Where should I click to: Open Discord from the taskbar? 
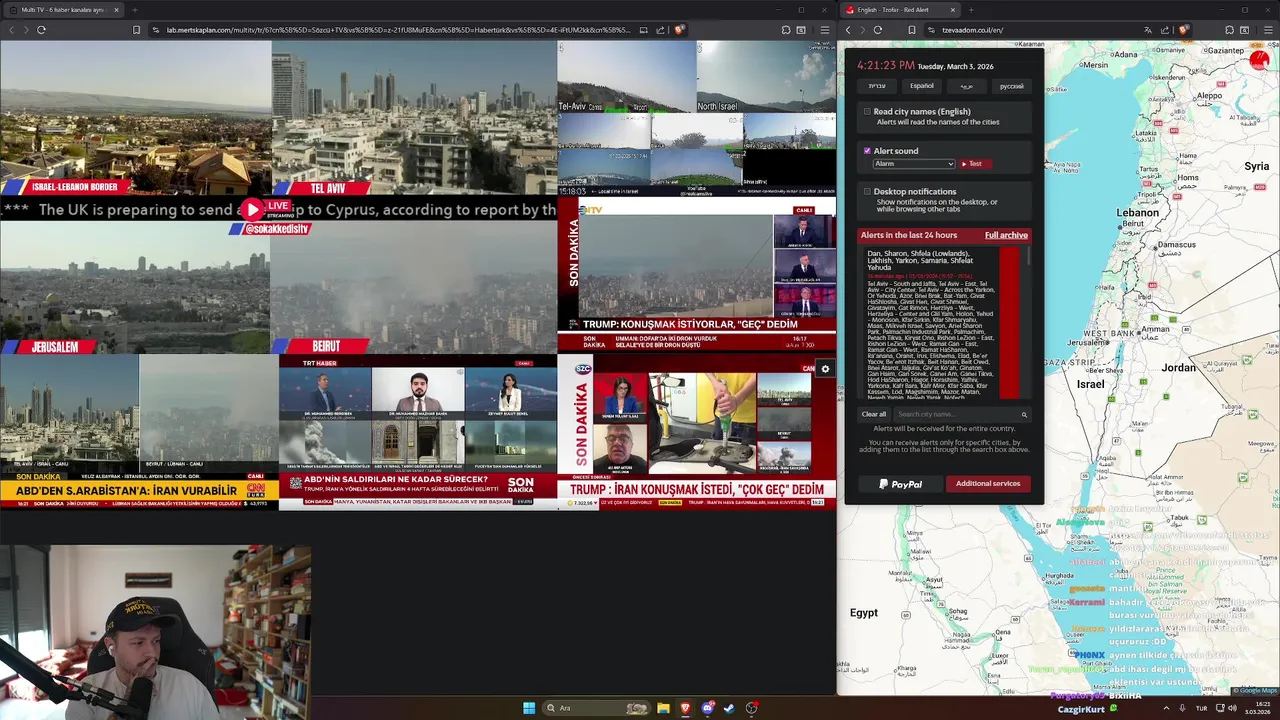[x=708, y=708]
